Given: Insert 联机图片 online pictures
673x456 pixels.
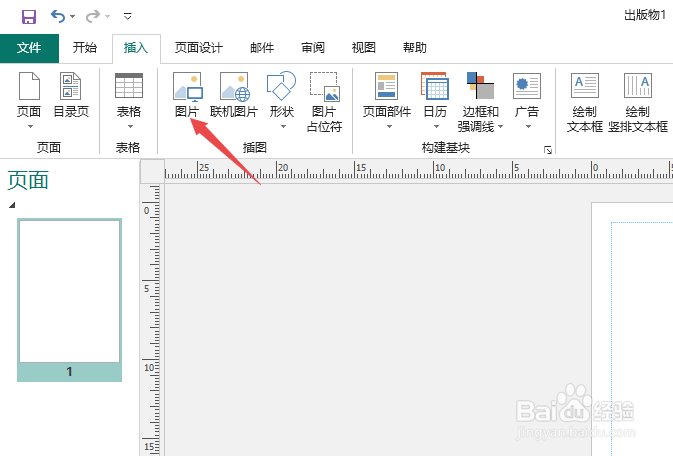Looking at the screenshot, I should 234,95.
